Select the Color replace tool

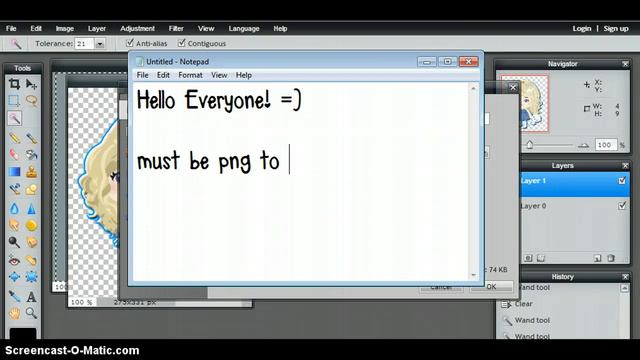tap(14, 189)
